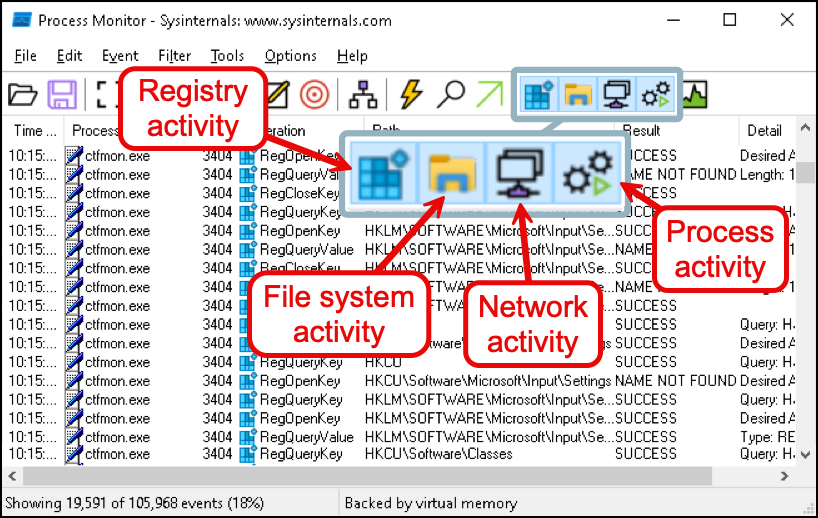
Task: Toggle process activity gears in top toolbar
Action: point(655,94)
